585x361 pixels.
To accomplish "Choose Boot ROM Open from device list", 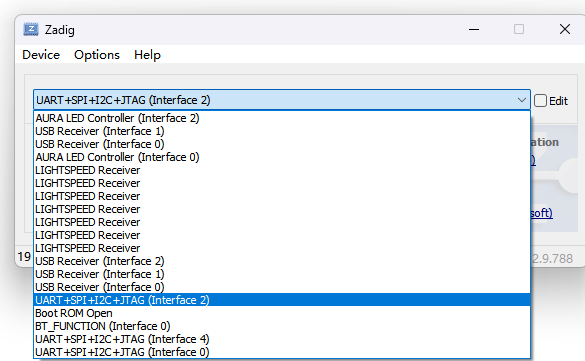I will 282,313.
